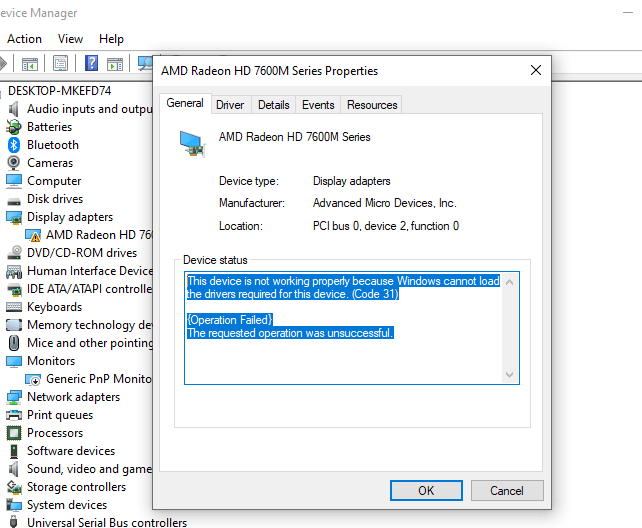Click the Processors chip icon
Image resolution: width=642 pixels, height=528 pixels.
pos(14,433)
